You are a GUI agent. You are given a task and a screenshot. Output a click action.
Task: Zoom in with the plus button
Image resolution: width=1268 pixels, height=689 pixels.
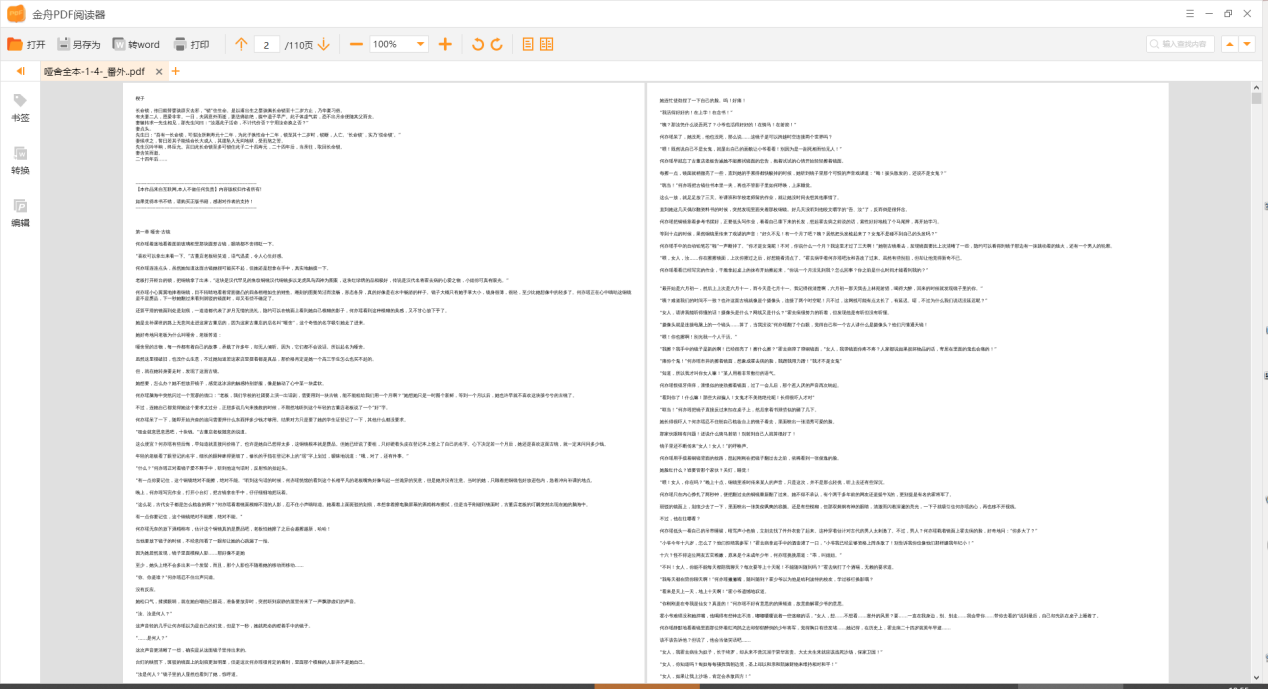(x=444, y=44)
